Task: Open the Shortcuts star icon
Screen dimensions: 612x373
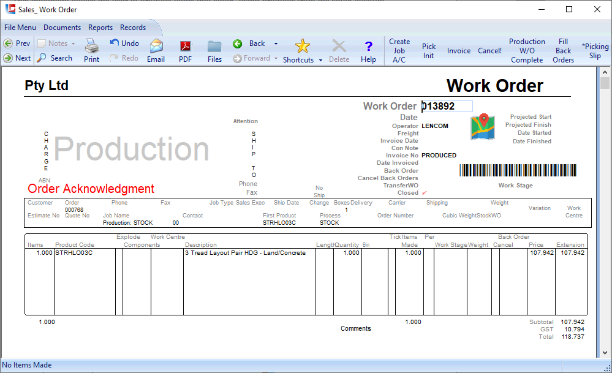Action: coord(302,46)
